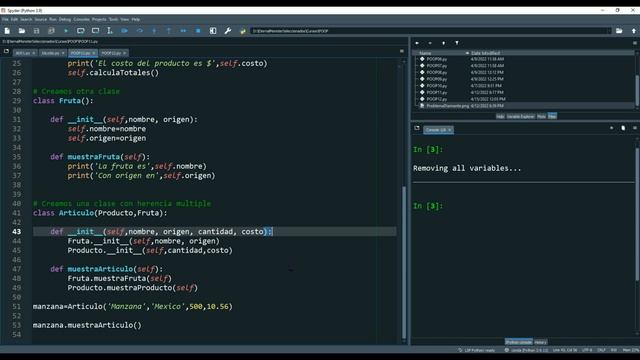Open file via folder toolbar icon
Image resolution: width=640 pixels, height=360 pixels.
click(22, 31)
